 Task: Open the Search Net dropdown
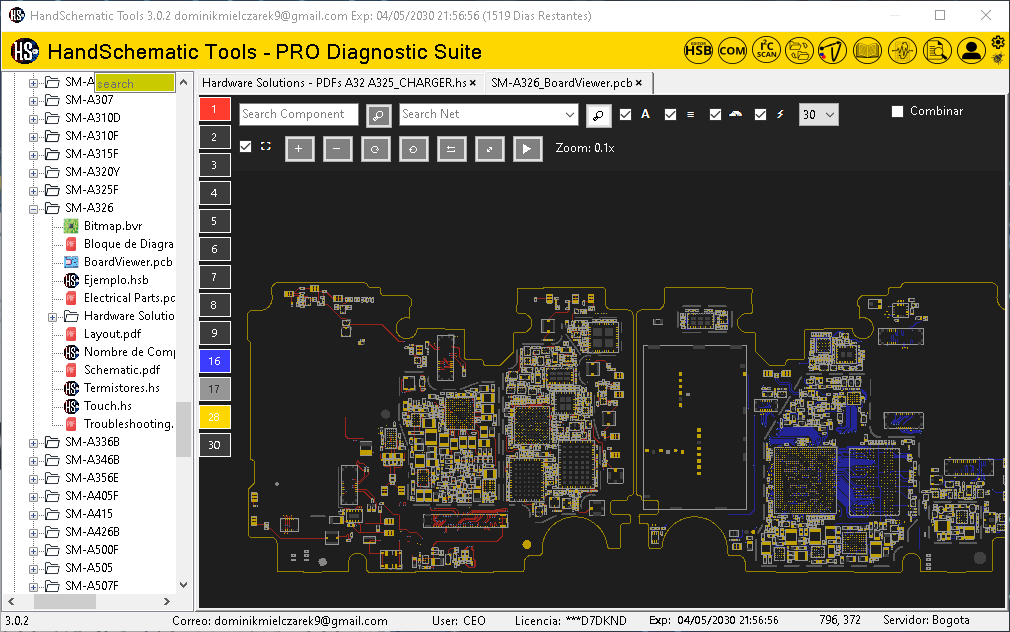pyautogui.click(x=569, y=115)
